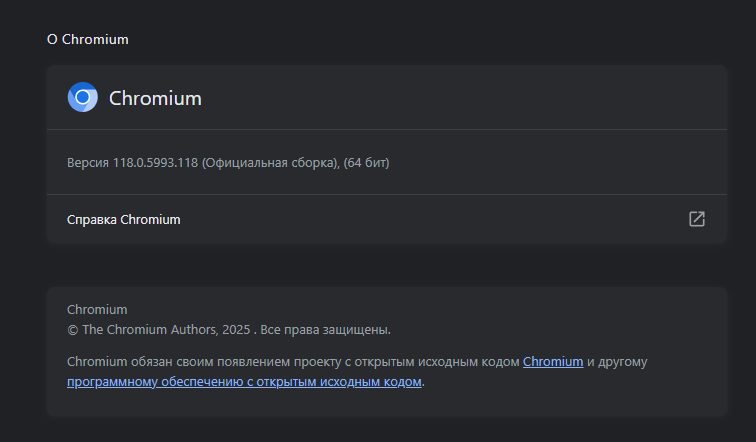The height and width of the screenshot is (442, 756).
Task: Click the и другому text after the link
Action: 619,361
